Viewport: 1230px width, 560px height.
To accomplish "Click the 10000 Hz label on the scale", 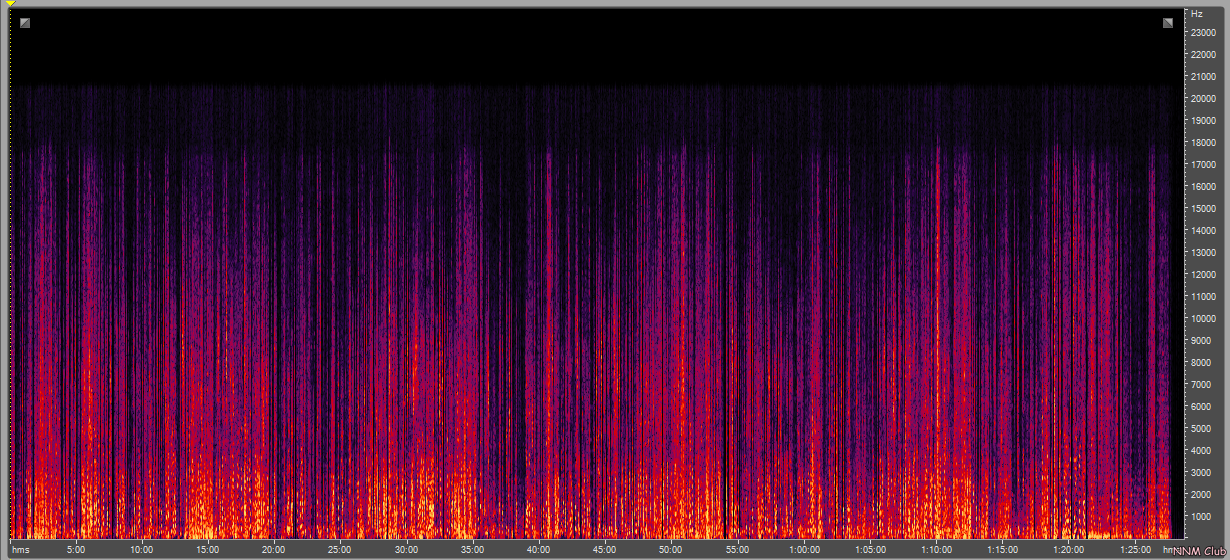I will (x=1202, y=319).
